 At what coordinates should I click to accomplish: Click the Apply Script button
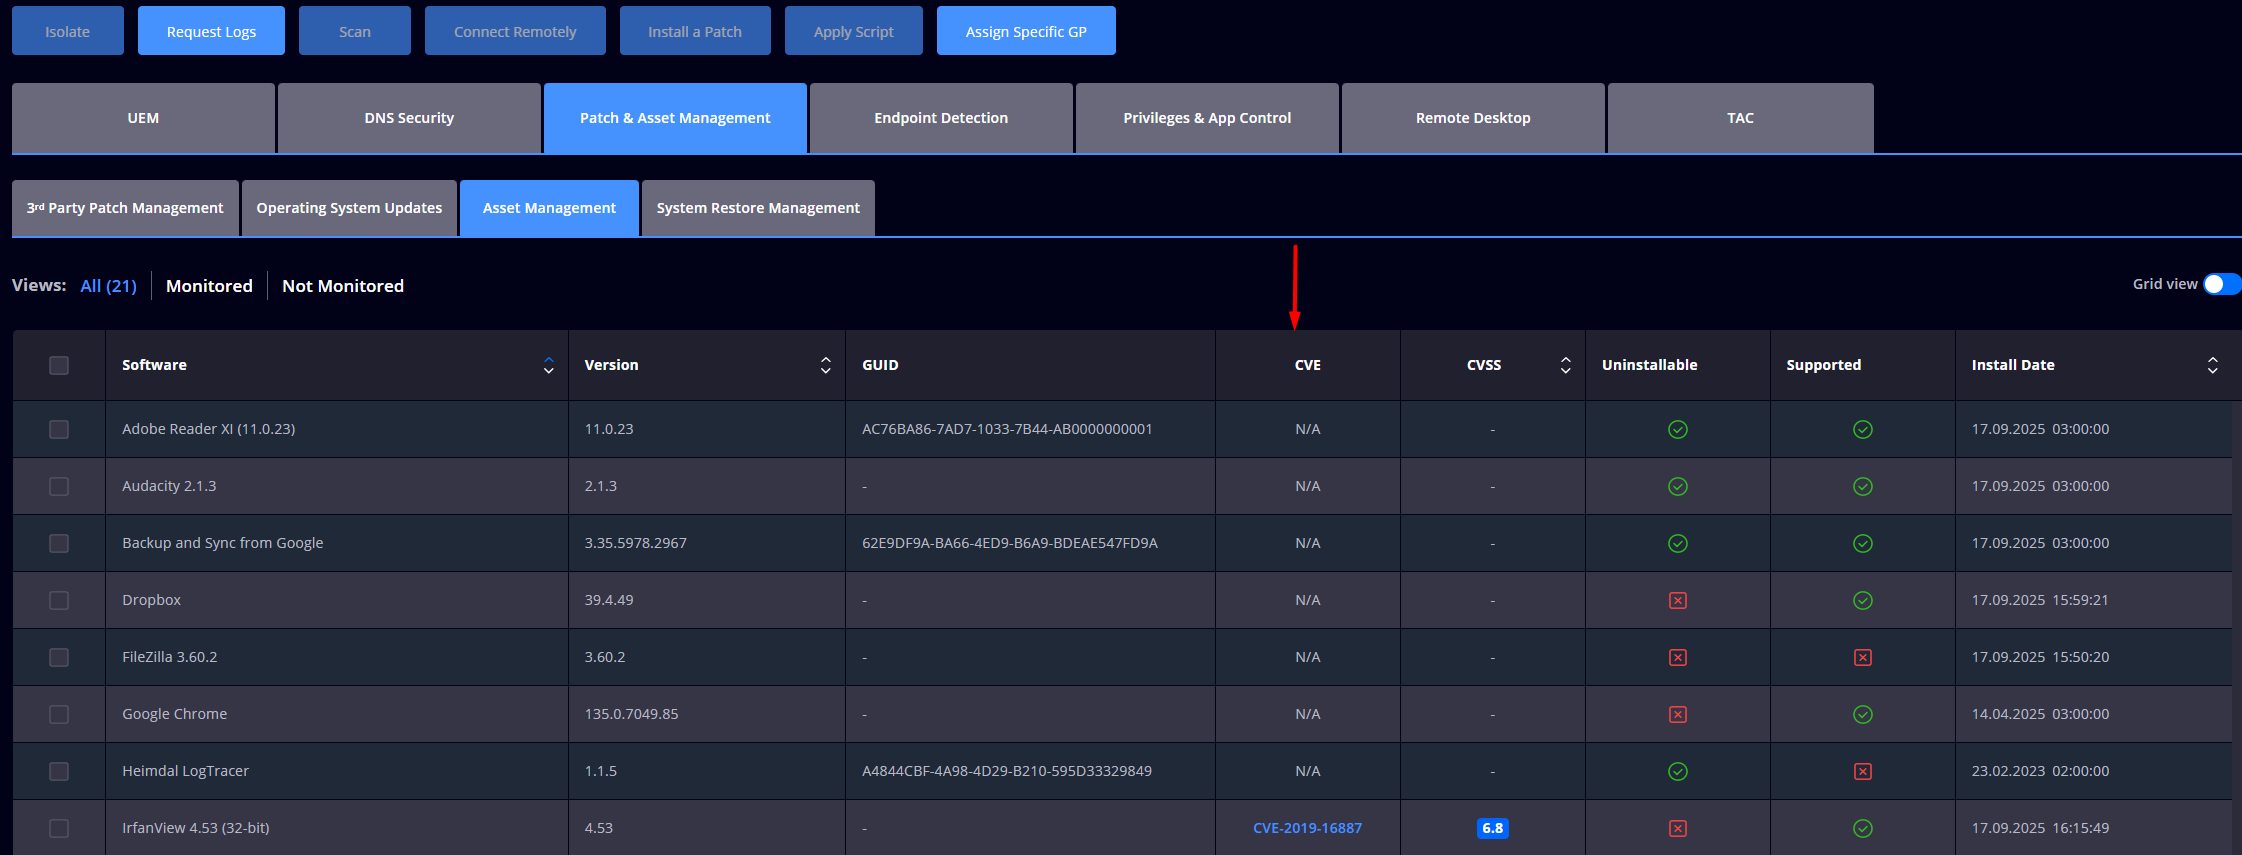click(x=854, y=31)
